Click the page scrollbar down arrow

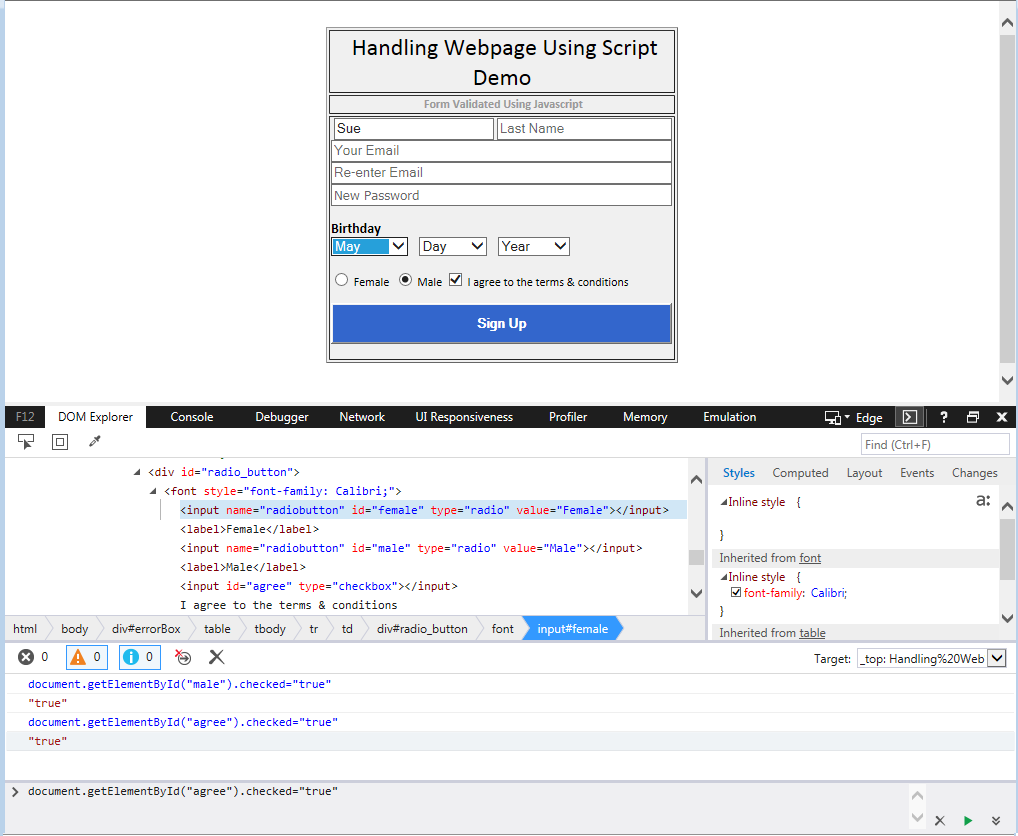tap(1007, 380)
